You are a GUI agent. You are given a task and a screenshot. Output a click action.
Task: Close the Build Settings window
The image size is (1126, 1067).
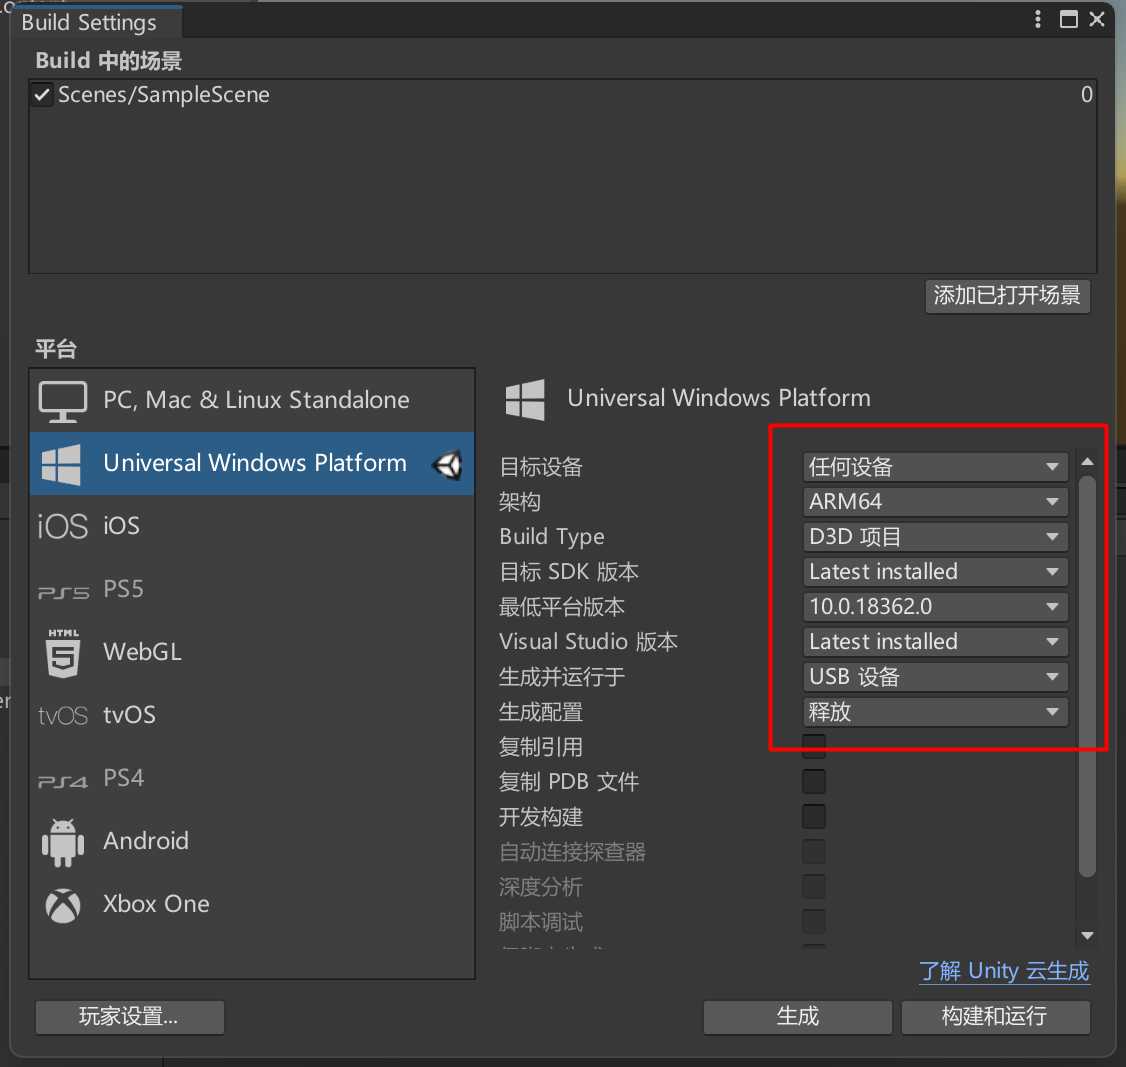(x=1097, y=19)
